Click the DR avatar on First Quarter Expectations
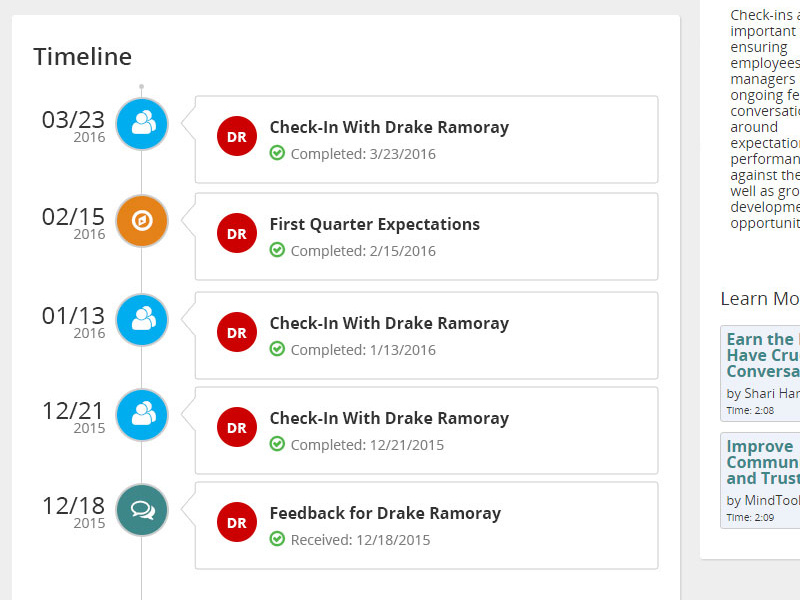The width and height of the screenshot is (800, 600). tap(237, 233)
